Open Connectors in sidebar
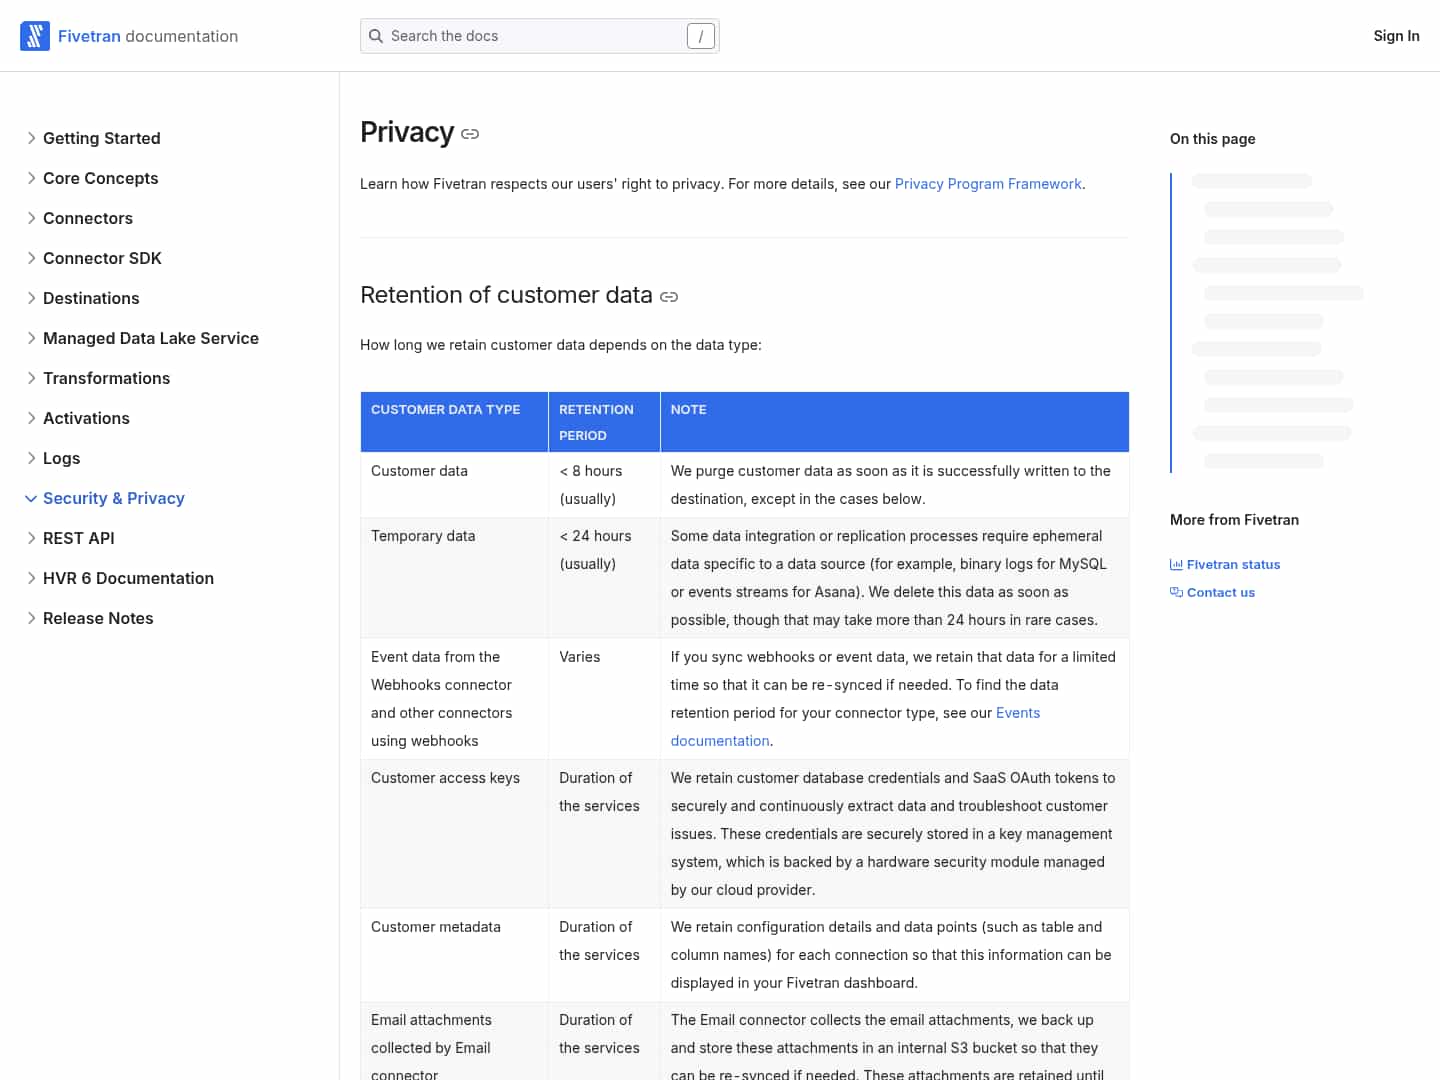This screenshot has height=1080, width=1440. click(x=88, y=218)
